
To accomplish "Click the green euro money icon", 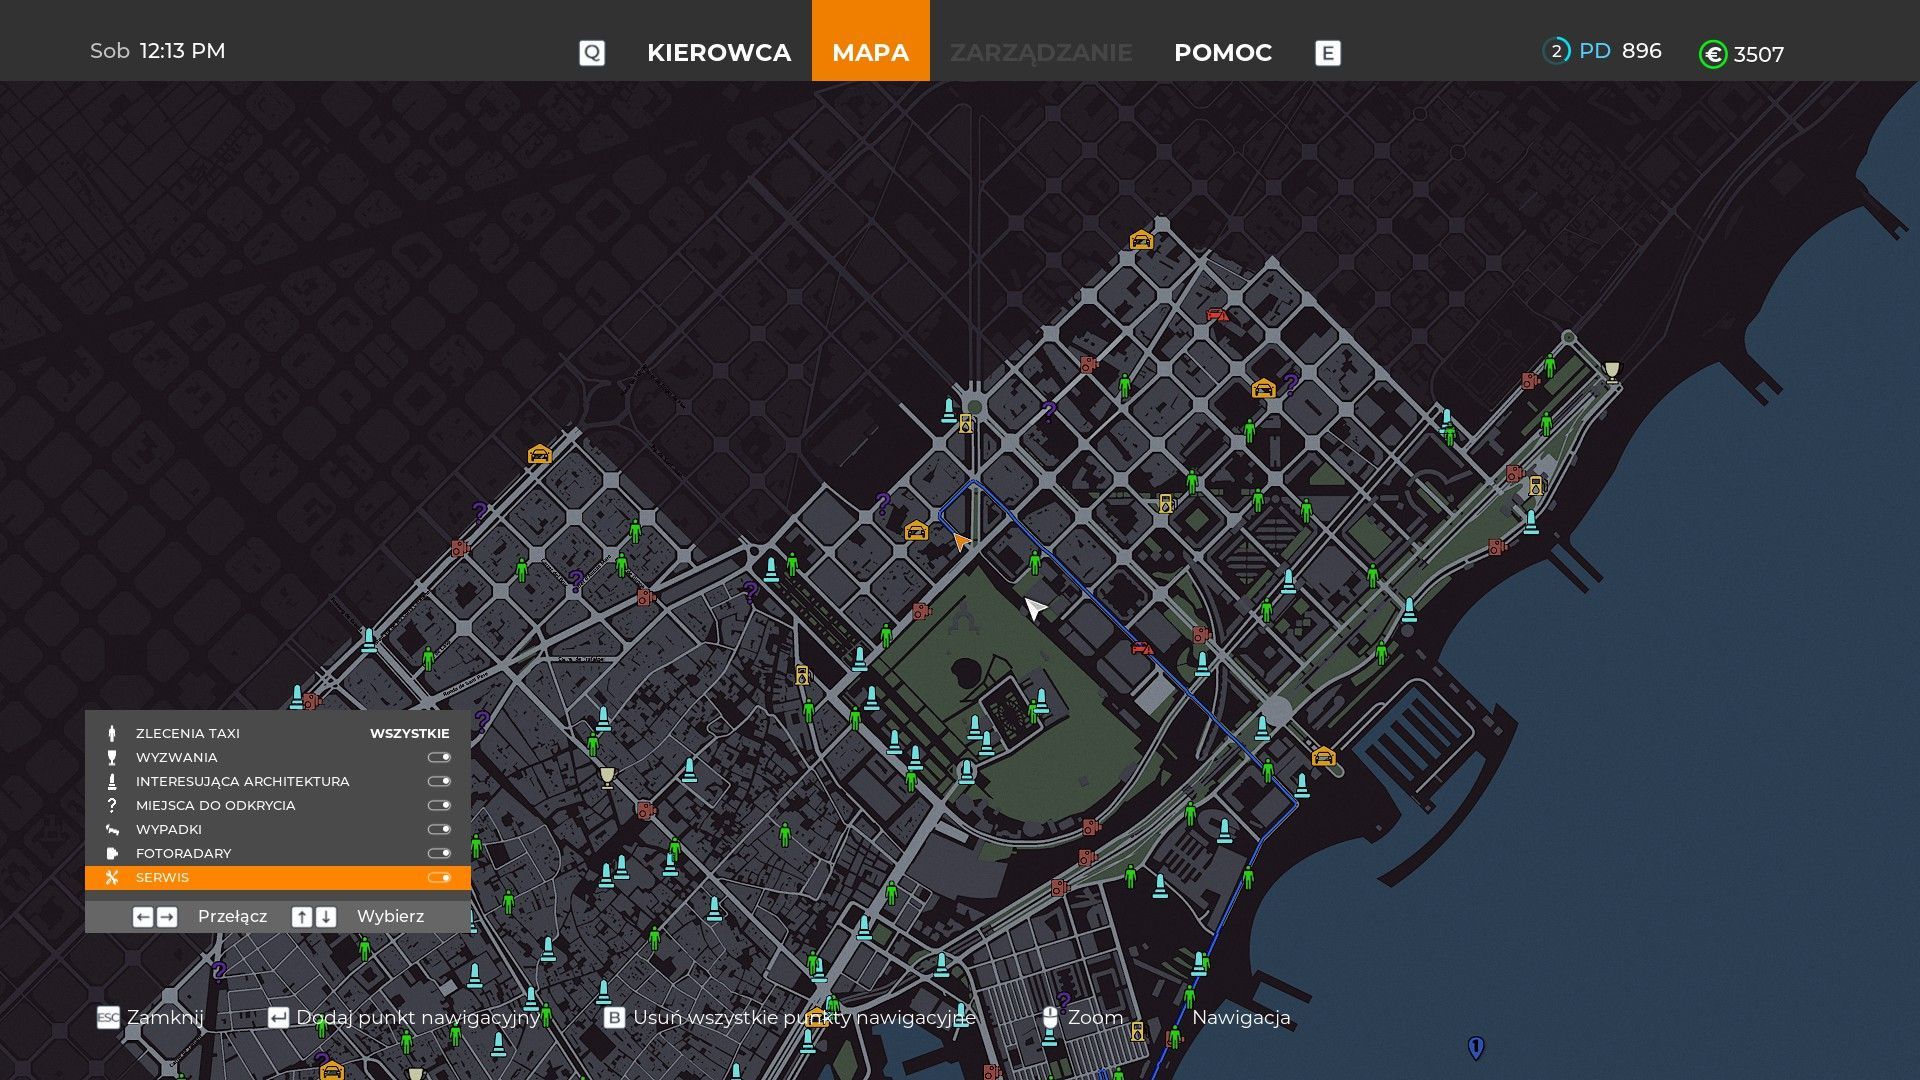I will [x=1712, y=54].
